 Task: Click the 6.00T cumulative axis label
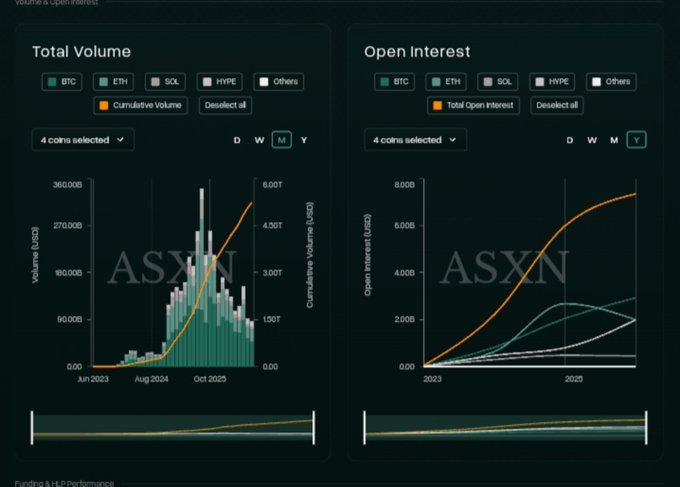pyautogui.click(x=272, y=185)
